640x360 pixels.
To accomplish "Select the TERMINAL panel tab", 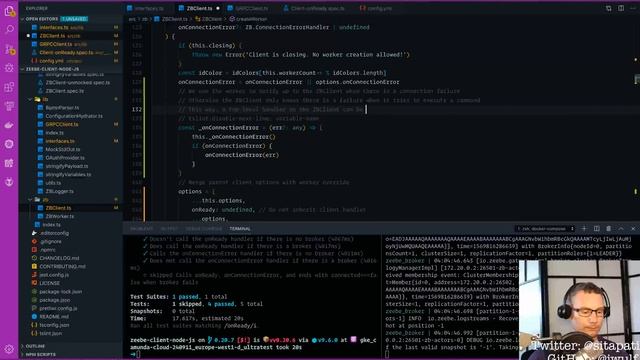I will pos(240,229).
